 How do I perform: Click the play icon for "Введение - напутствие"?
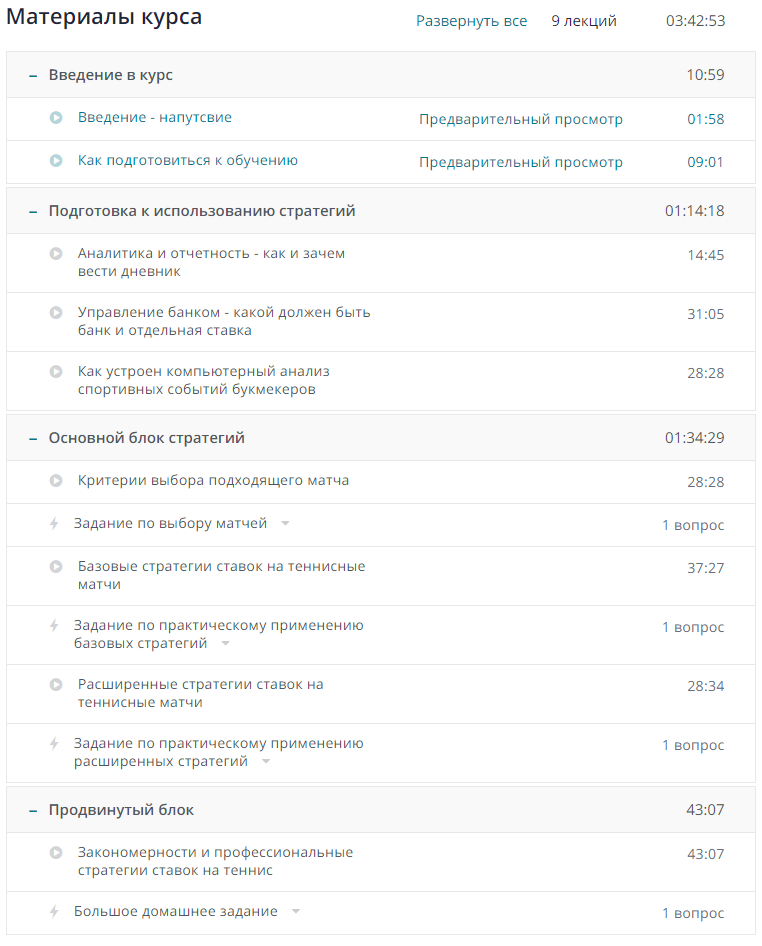click(56, 118)
